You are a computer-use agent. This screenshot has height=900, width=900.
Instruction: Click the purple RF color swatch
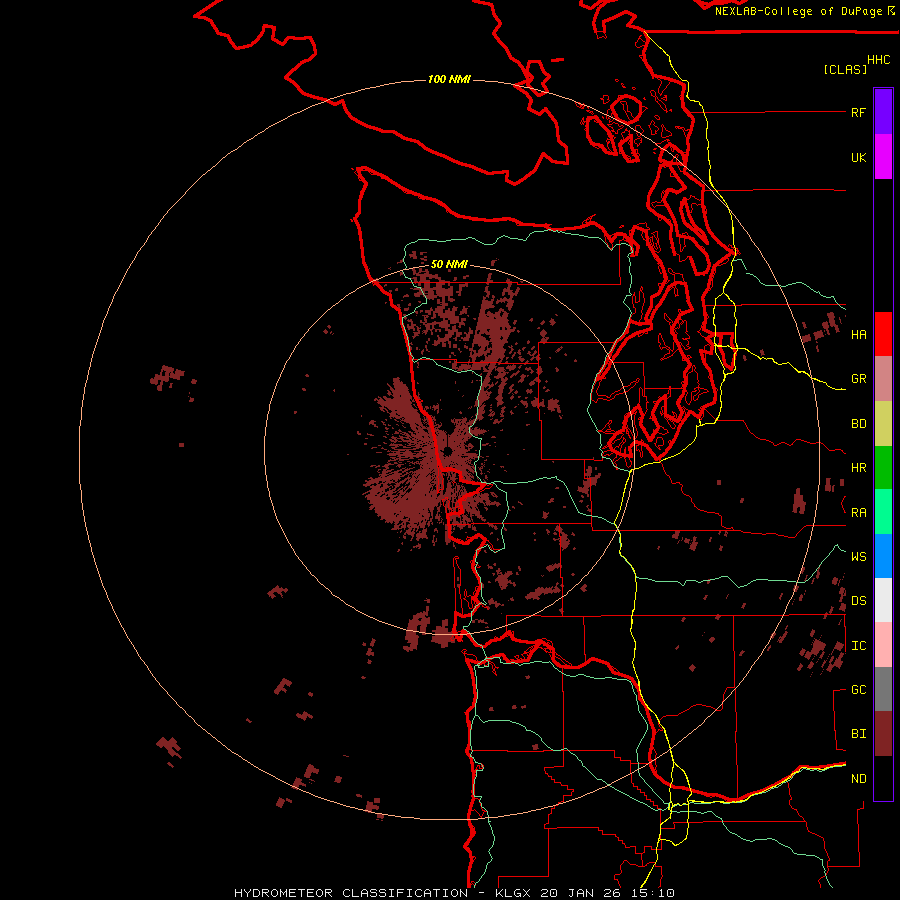pyautogui.click(x=883, y=112)
